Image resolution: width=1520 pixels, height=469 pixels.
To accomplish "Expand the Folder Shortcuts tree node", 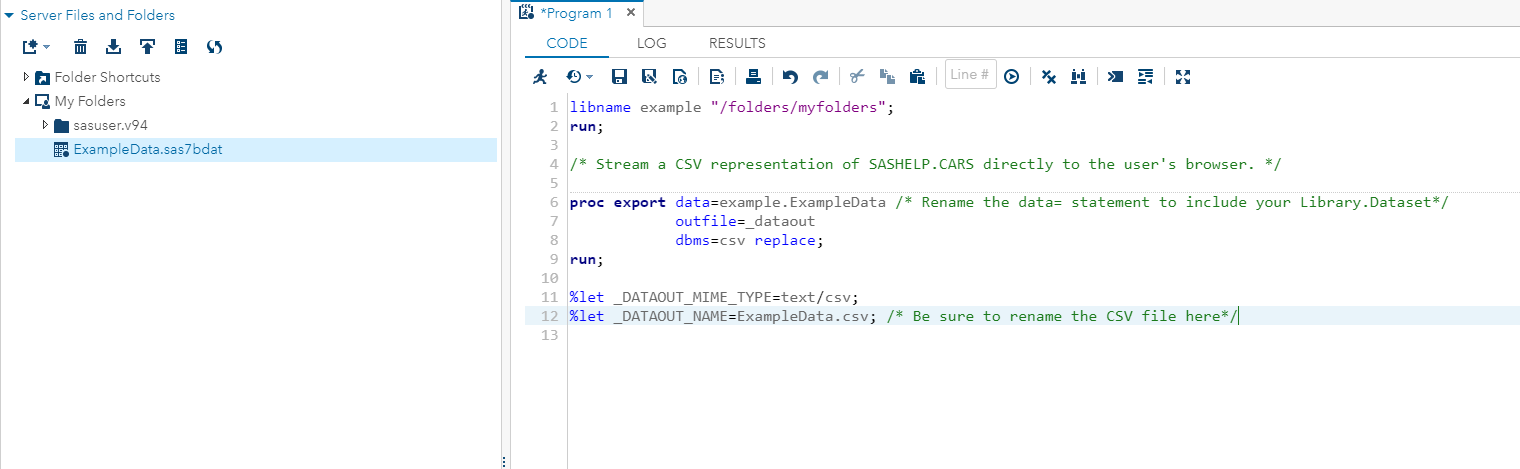I will 26,77.
